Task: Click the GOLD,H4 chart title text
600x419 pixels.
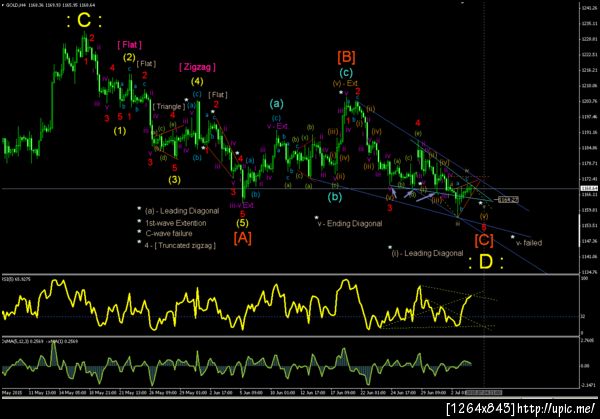Action: (49, 5)
